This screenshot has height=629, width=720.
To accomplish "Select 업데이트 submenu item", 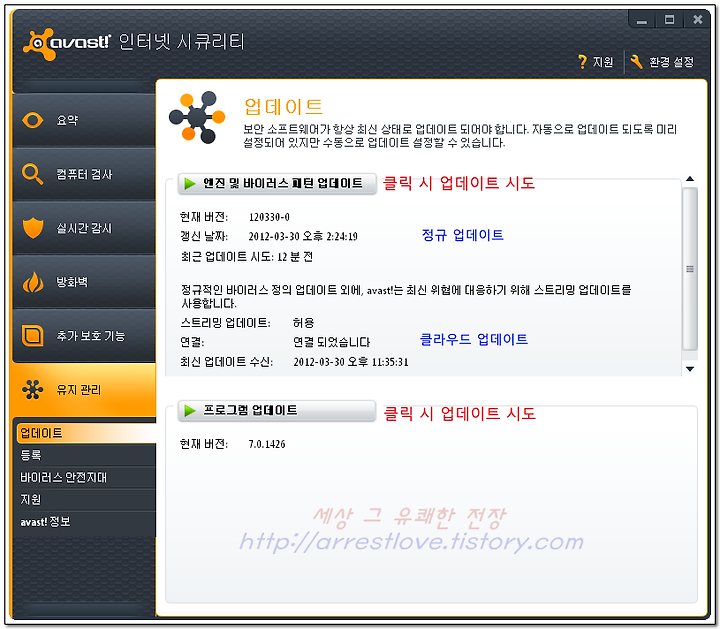I will pos(86,433).
